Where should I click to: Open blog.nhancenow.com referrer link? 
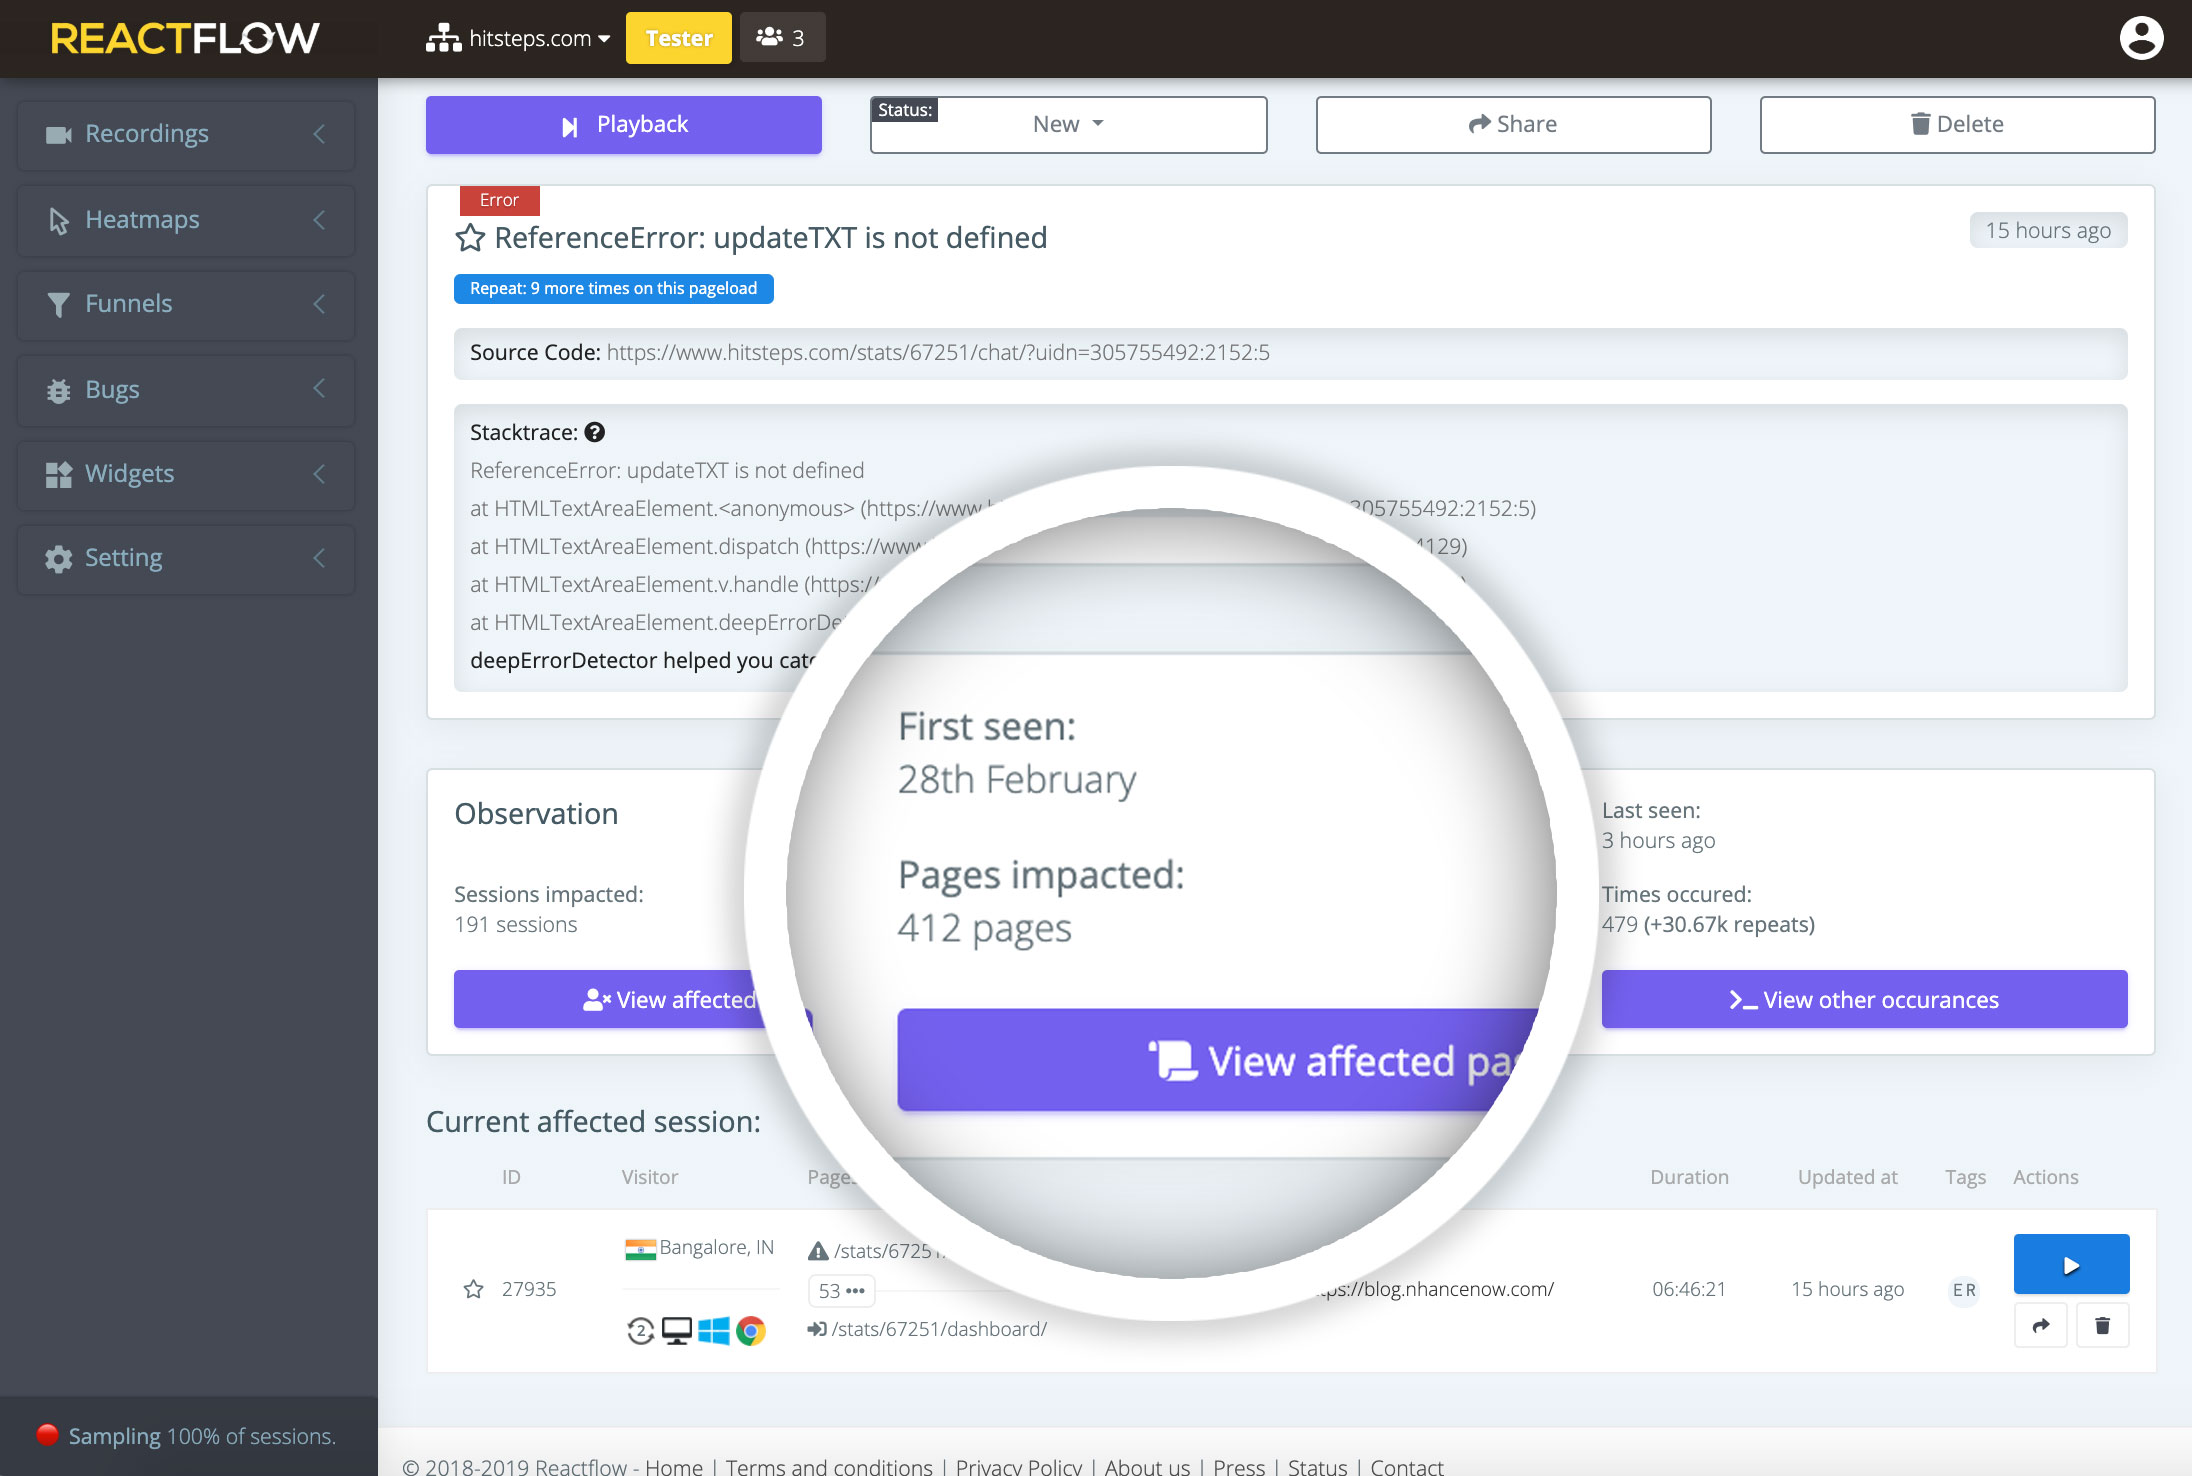(1437, 1289)
